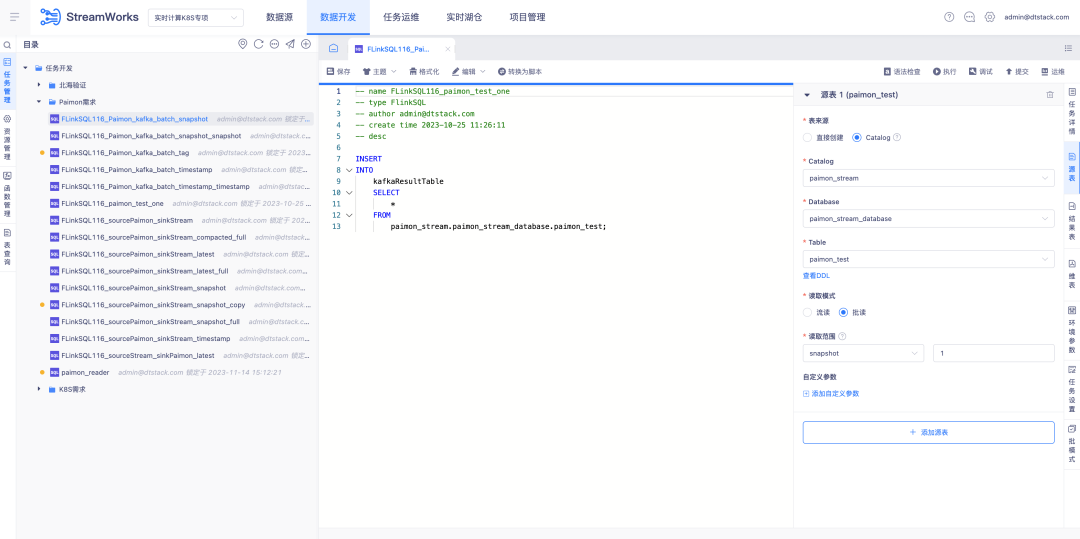Open 函数管理 in the left sidebar
Screen dimensions: 1080x539
coord(8,195)
